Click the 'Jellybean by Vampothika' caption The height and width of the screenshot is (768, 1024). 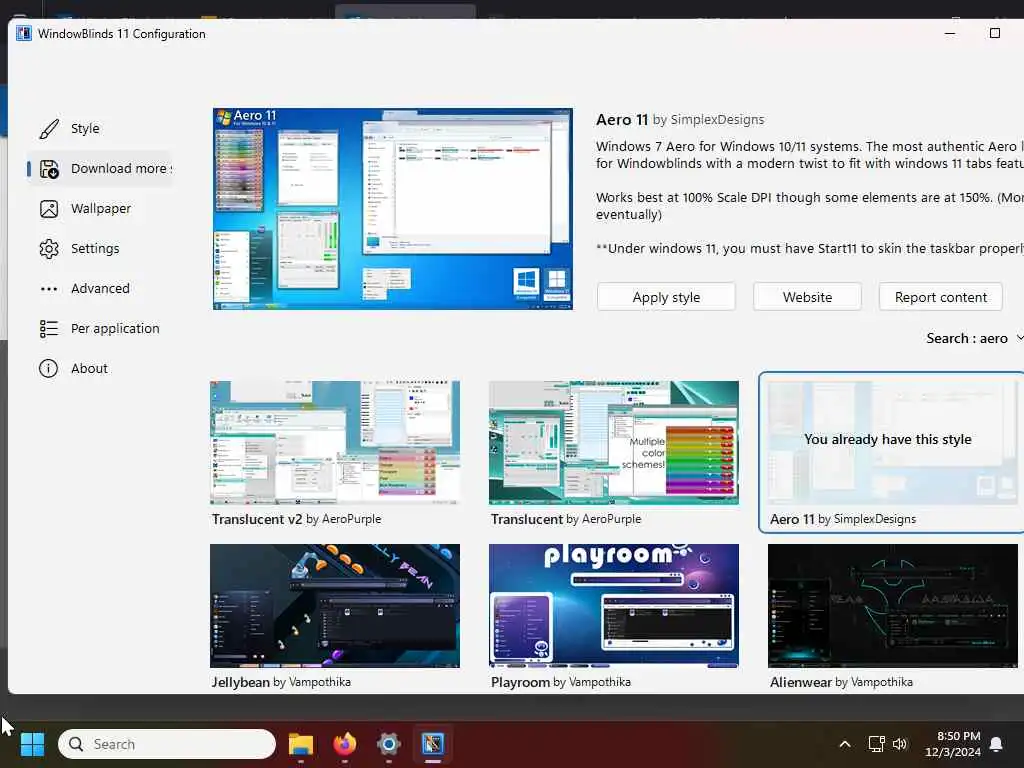click(281, 682)
